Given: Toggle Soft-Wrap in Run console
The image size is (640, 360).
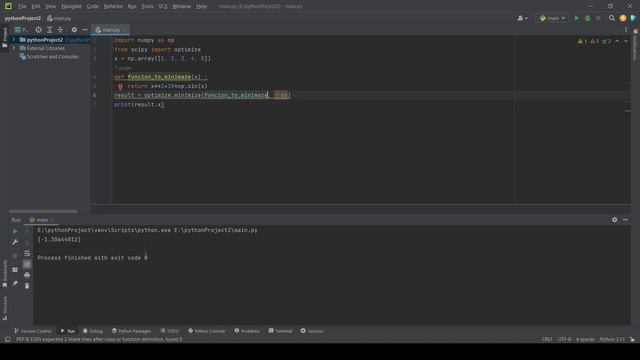Looking at the screenshot, I should (x=27, y=253).
